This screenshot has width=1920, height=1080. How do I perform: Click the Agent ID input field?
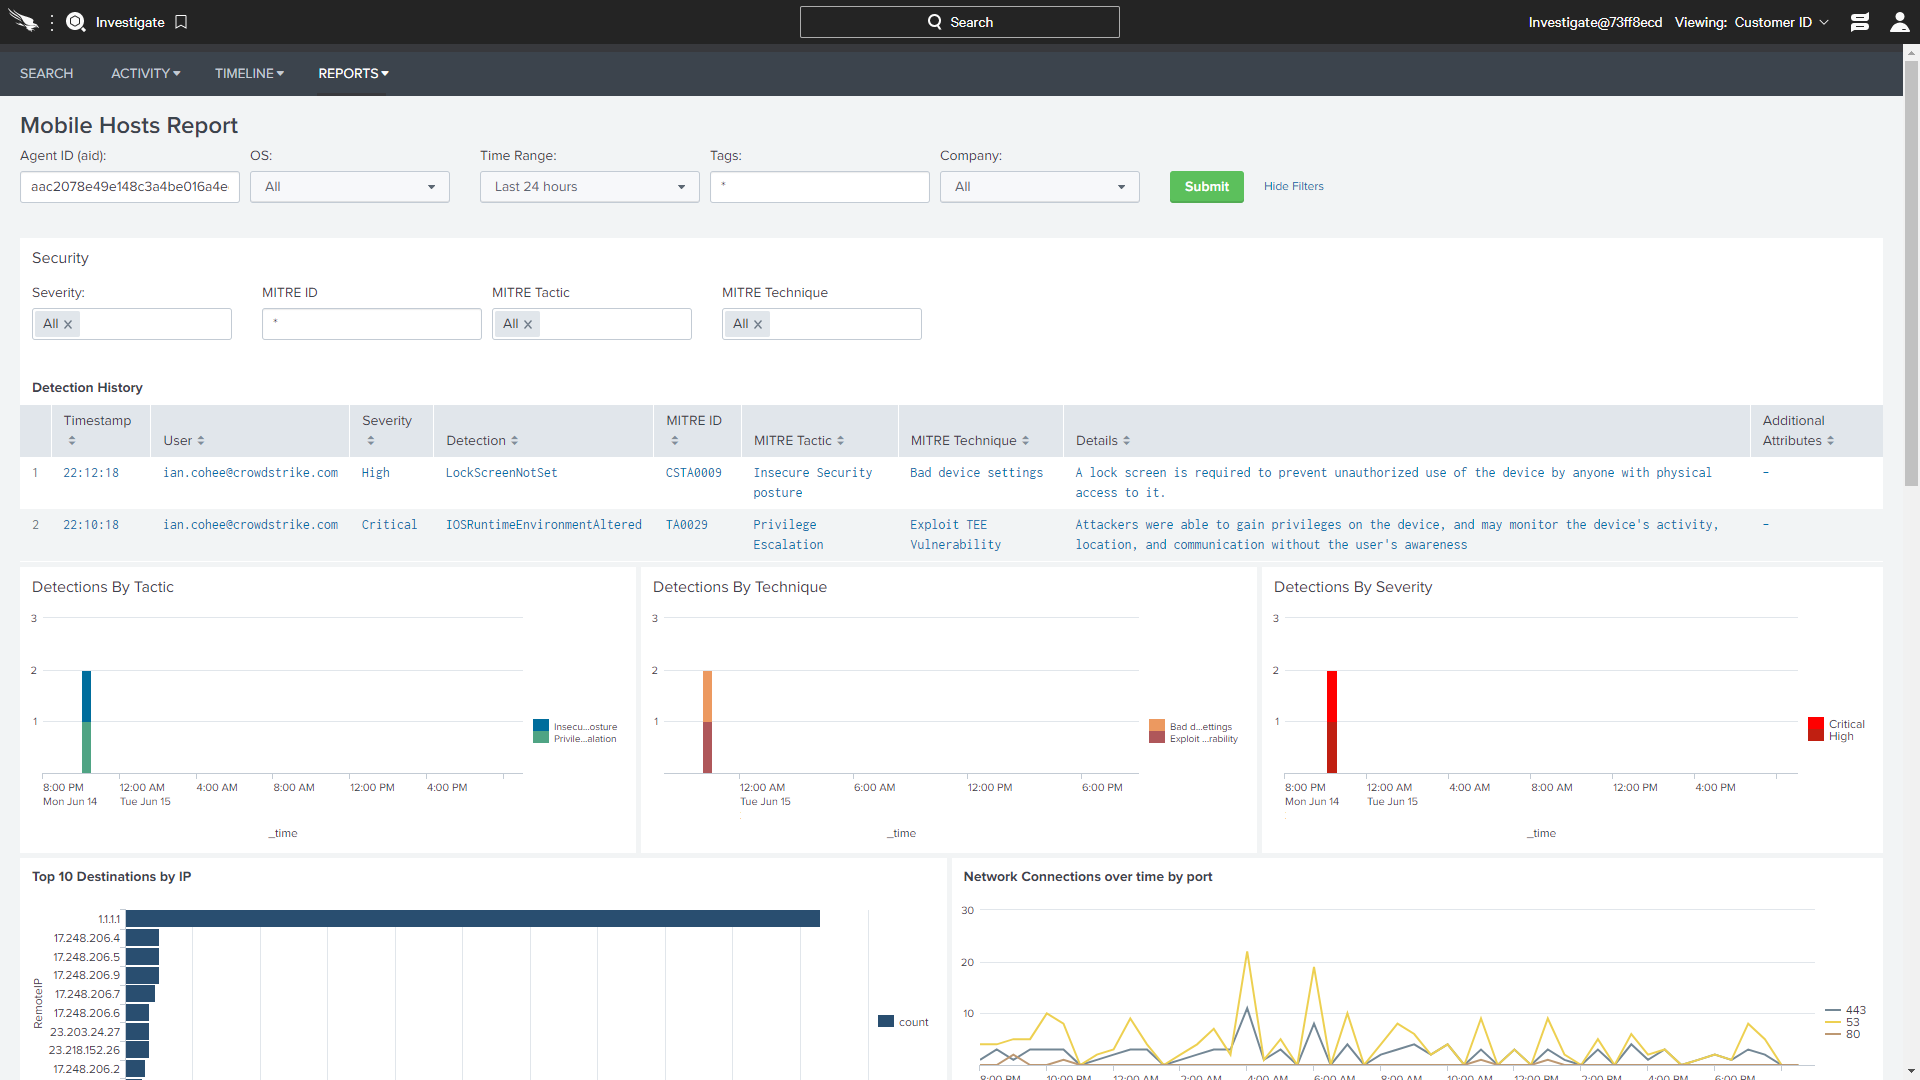pos(130,187)
